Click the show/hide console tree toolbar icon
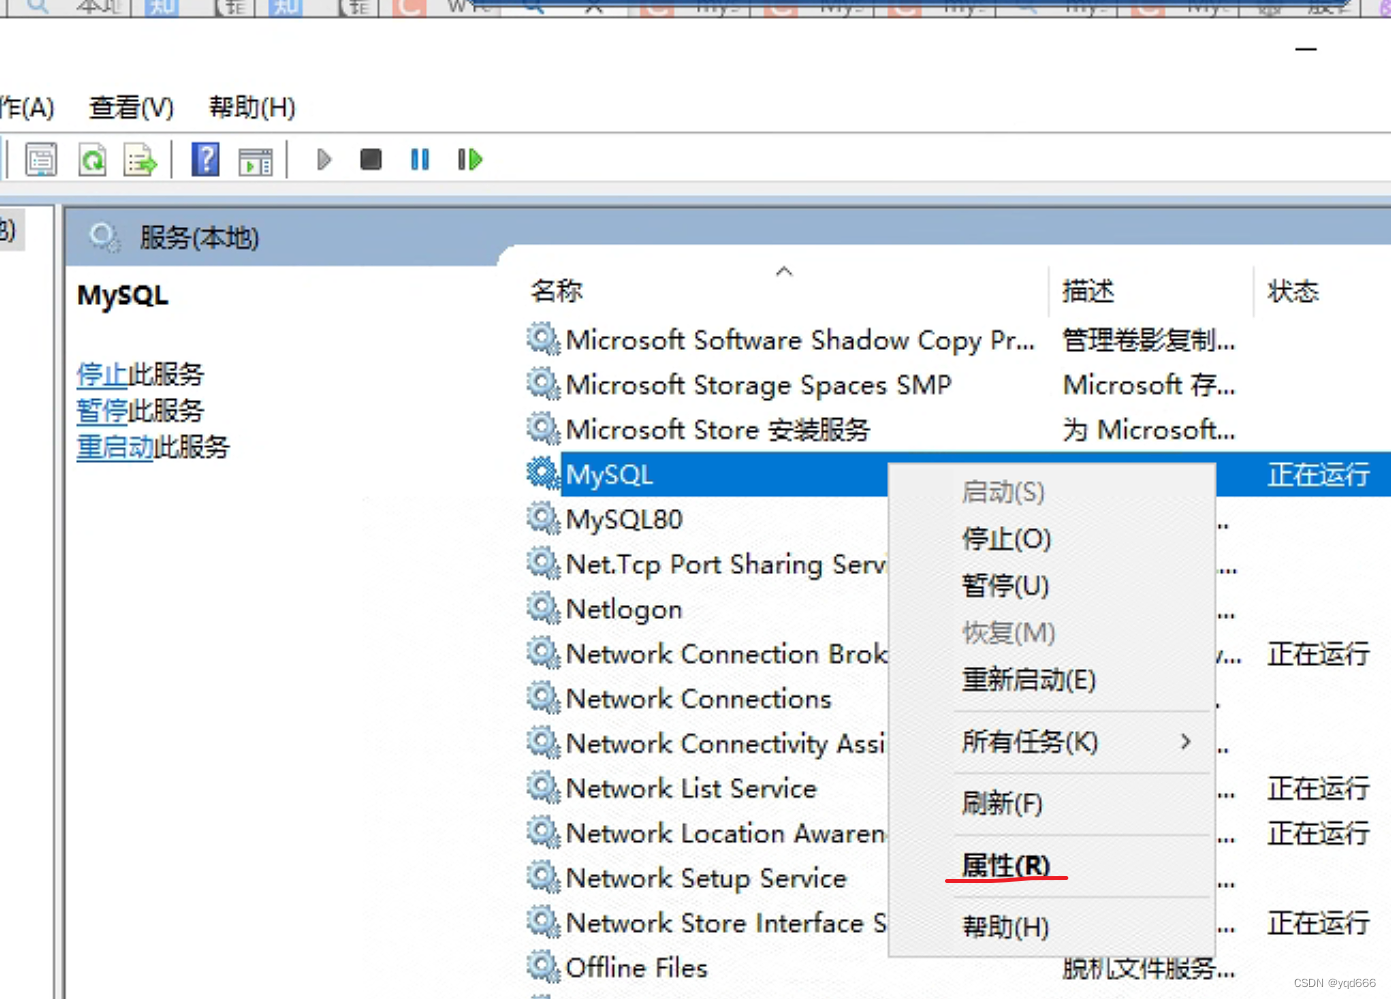This screenshot has height=999, width=1391. click(x=41, y=160)
